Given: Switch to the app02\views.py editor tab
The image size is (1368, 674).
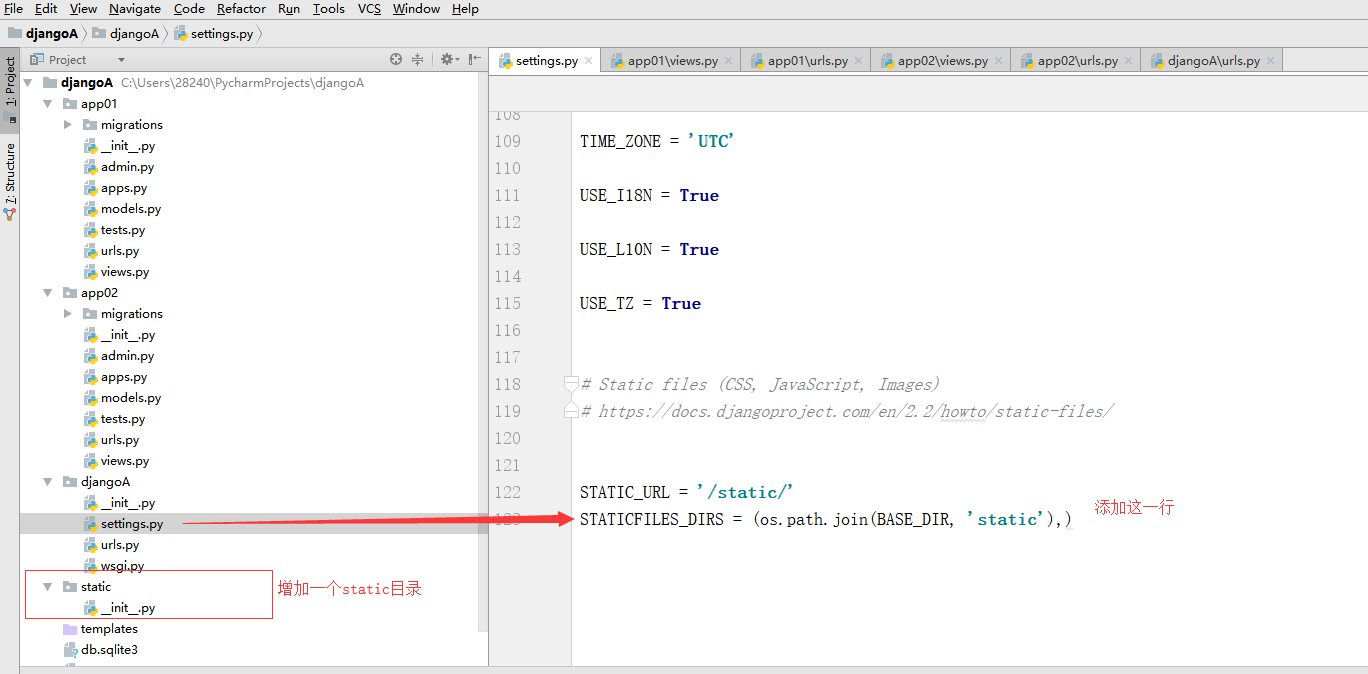Looking at the screenshot, I should (x=941, y=60).
